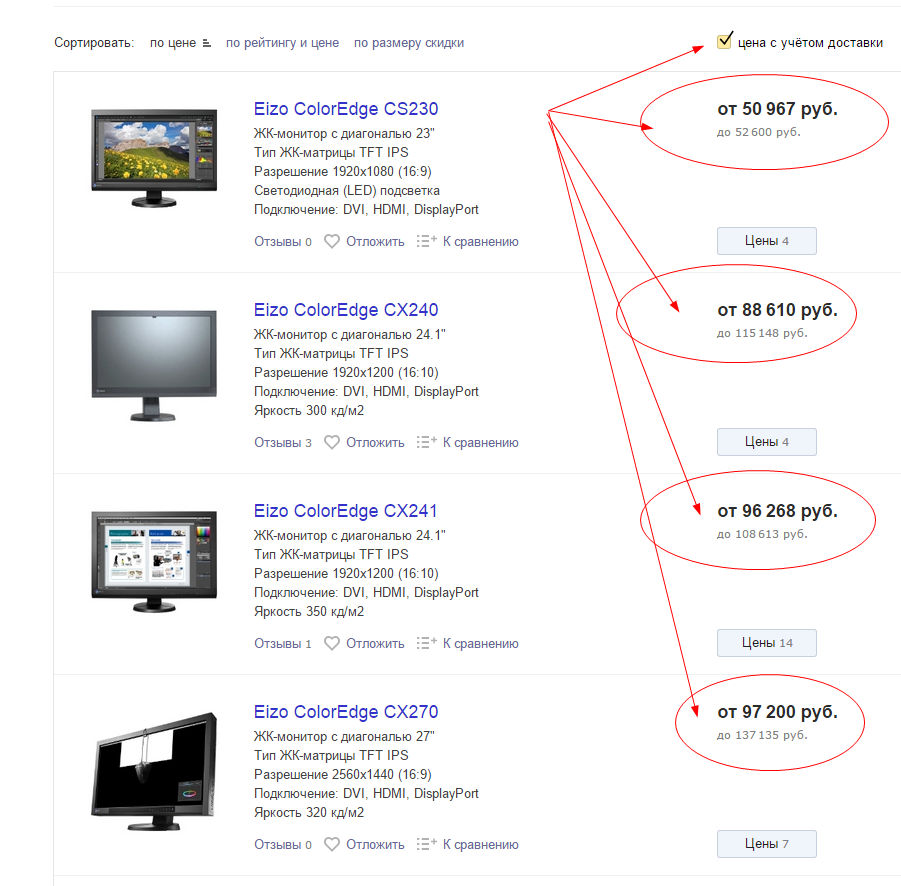
Task: Click the compare list icon for CS230
Action: click(x=426, y=241)
